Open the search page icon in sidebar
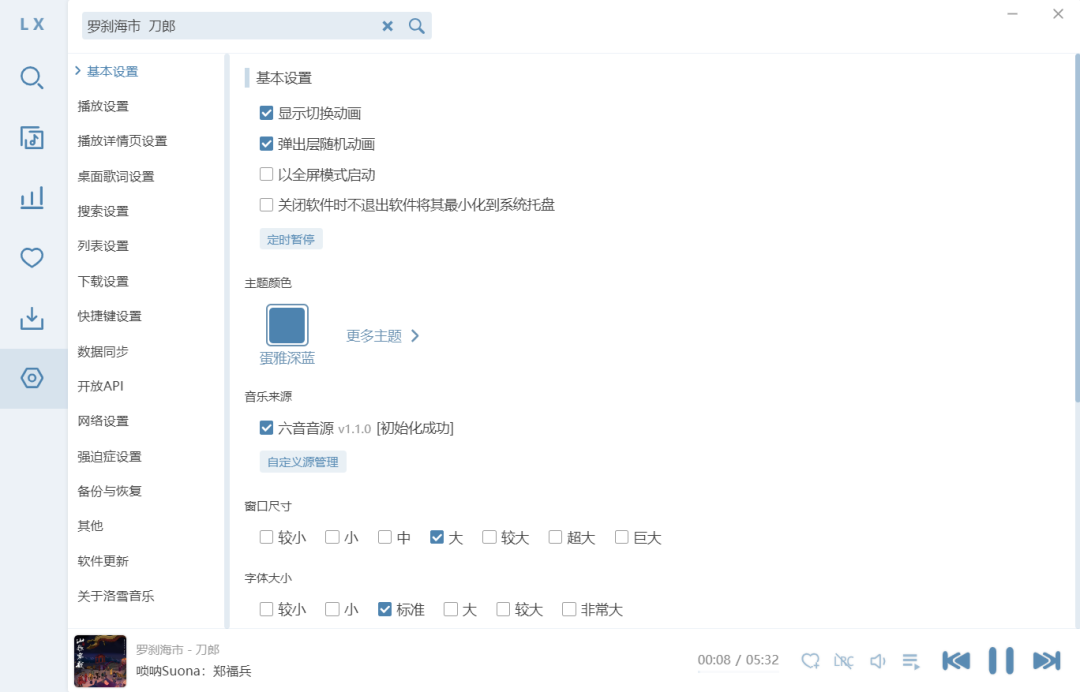Screen dimensions: 1080x692 (x=32, y=78)
